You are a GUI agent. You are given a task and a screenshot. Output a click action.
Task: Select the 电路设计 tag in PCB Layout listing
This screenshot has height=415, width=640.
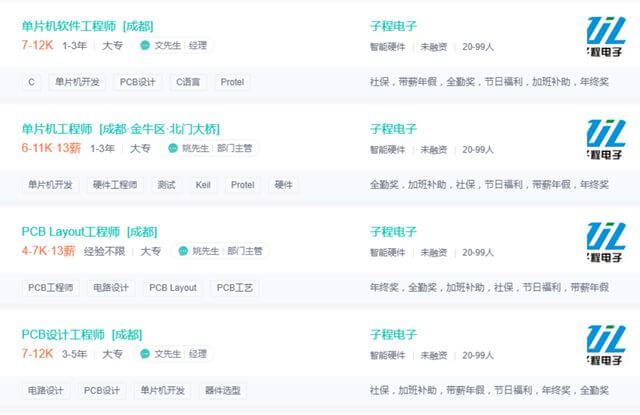click(111, 288)
